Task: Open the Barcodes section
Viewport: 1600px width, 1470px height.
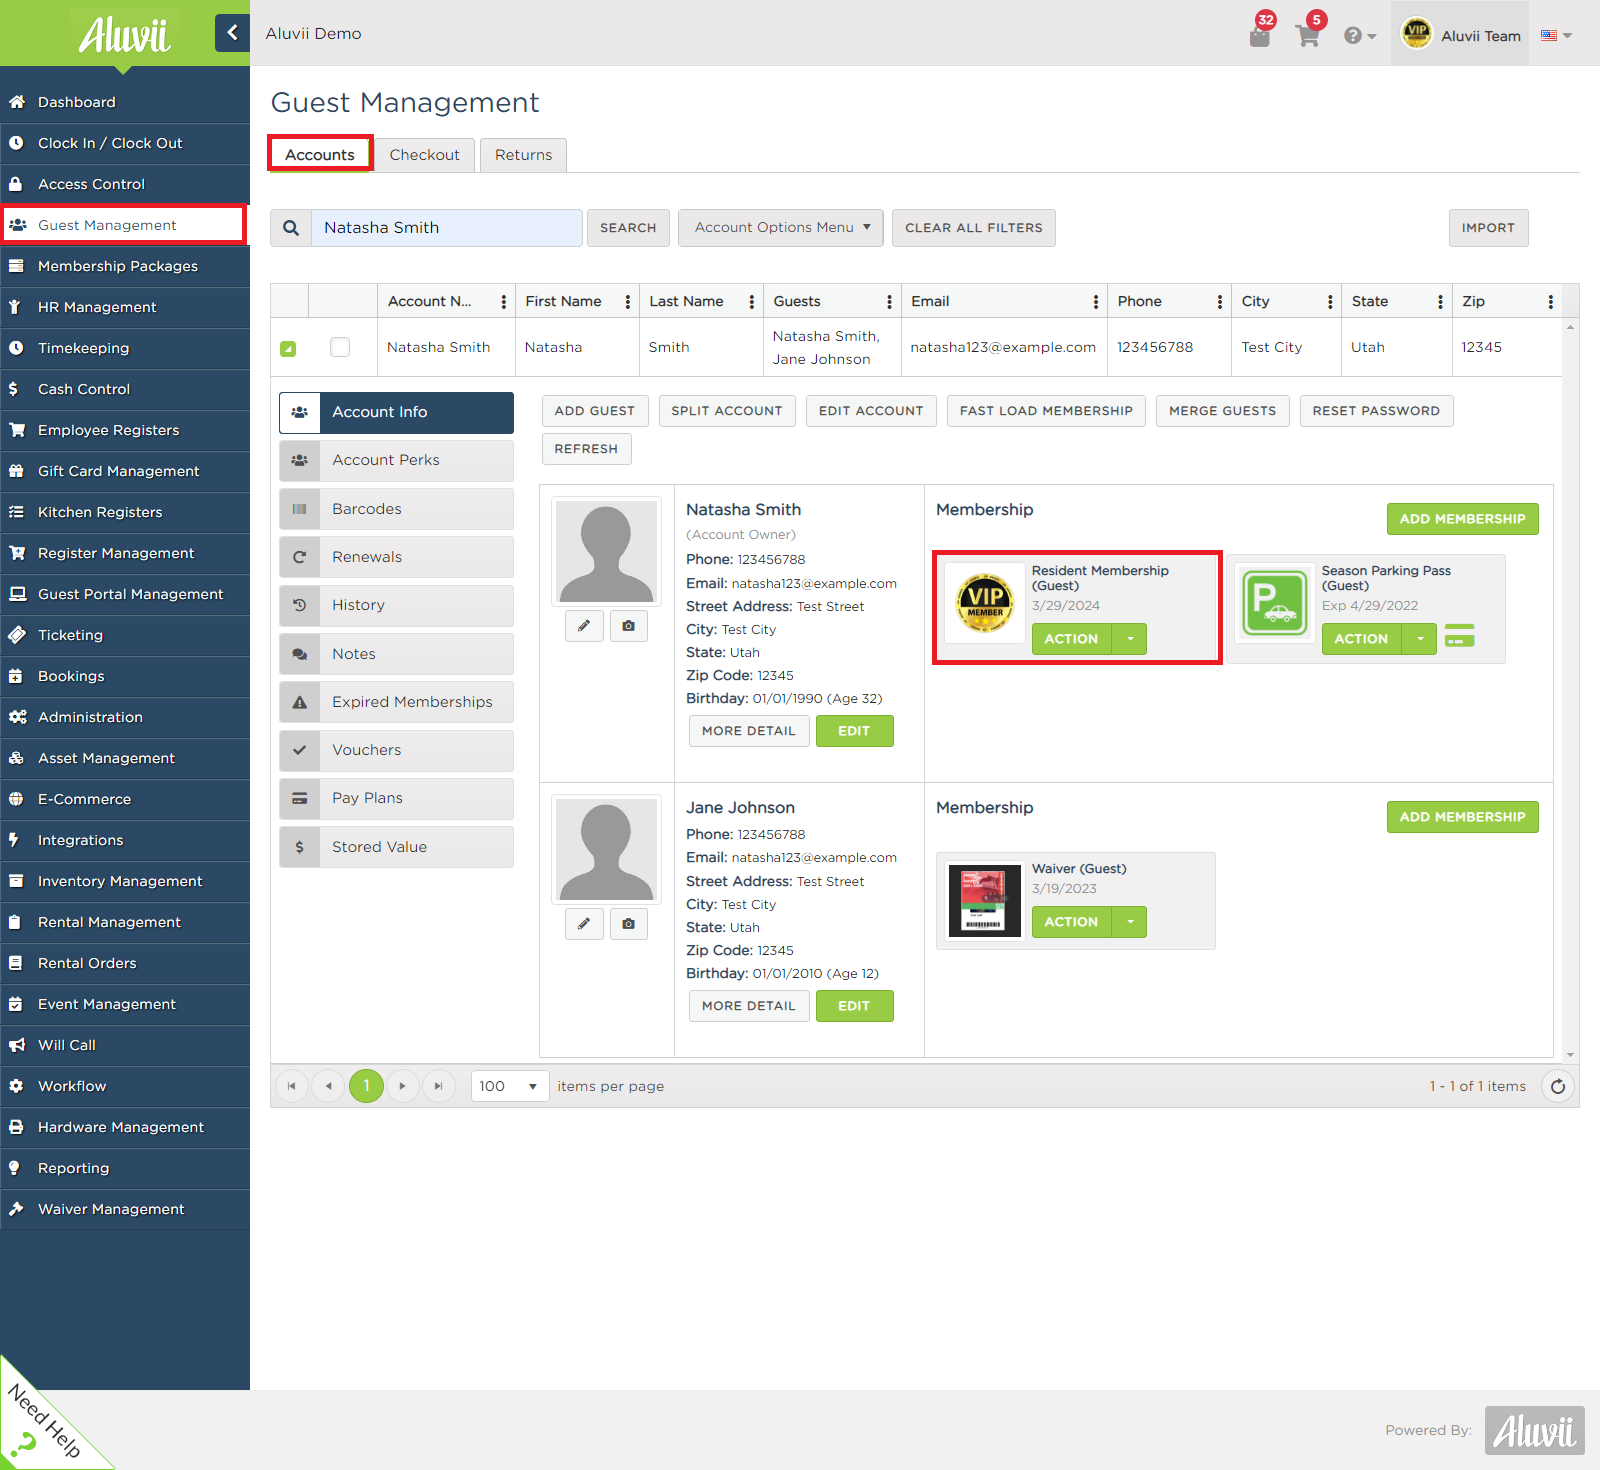Action: (x=396, y=509)
